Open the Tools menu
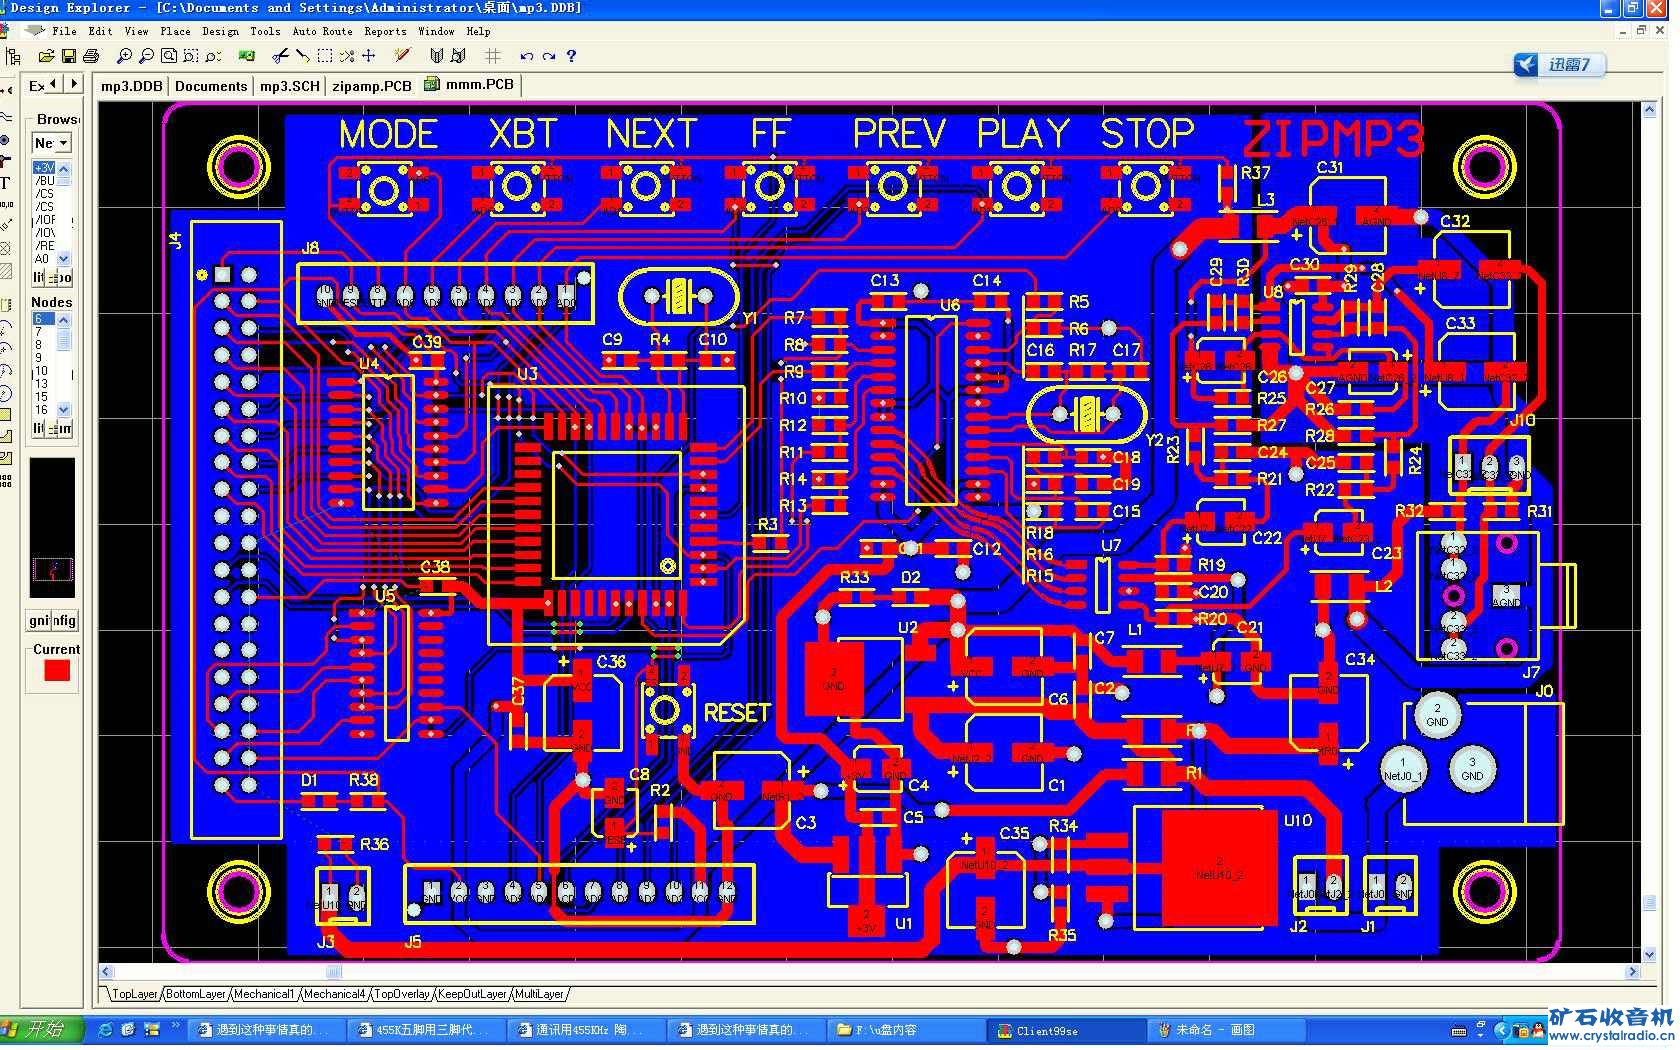 [x=265, y=32]
